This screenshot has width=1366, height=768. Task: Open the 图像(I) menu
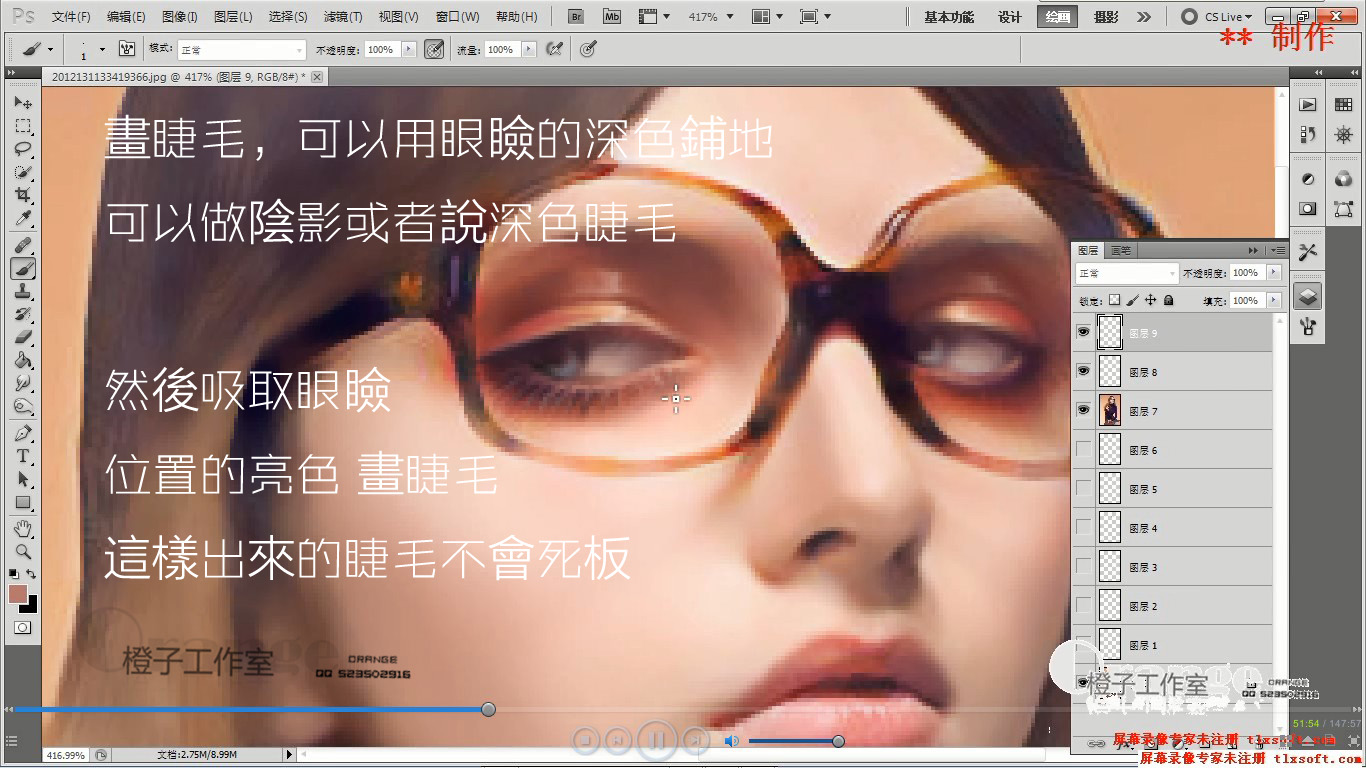[179, 17]
